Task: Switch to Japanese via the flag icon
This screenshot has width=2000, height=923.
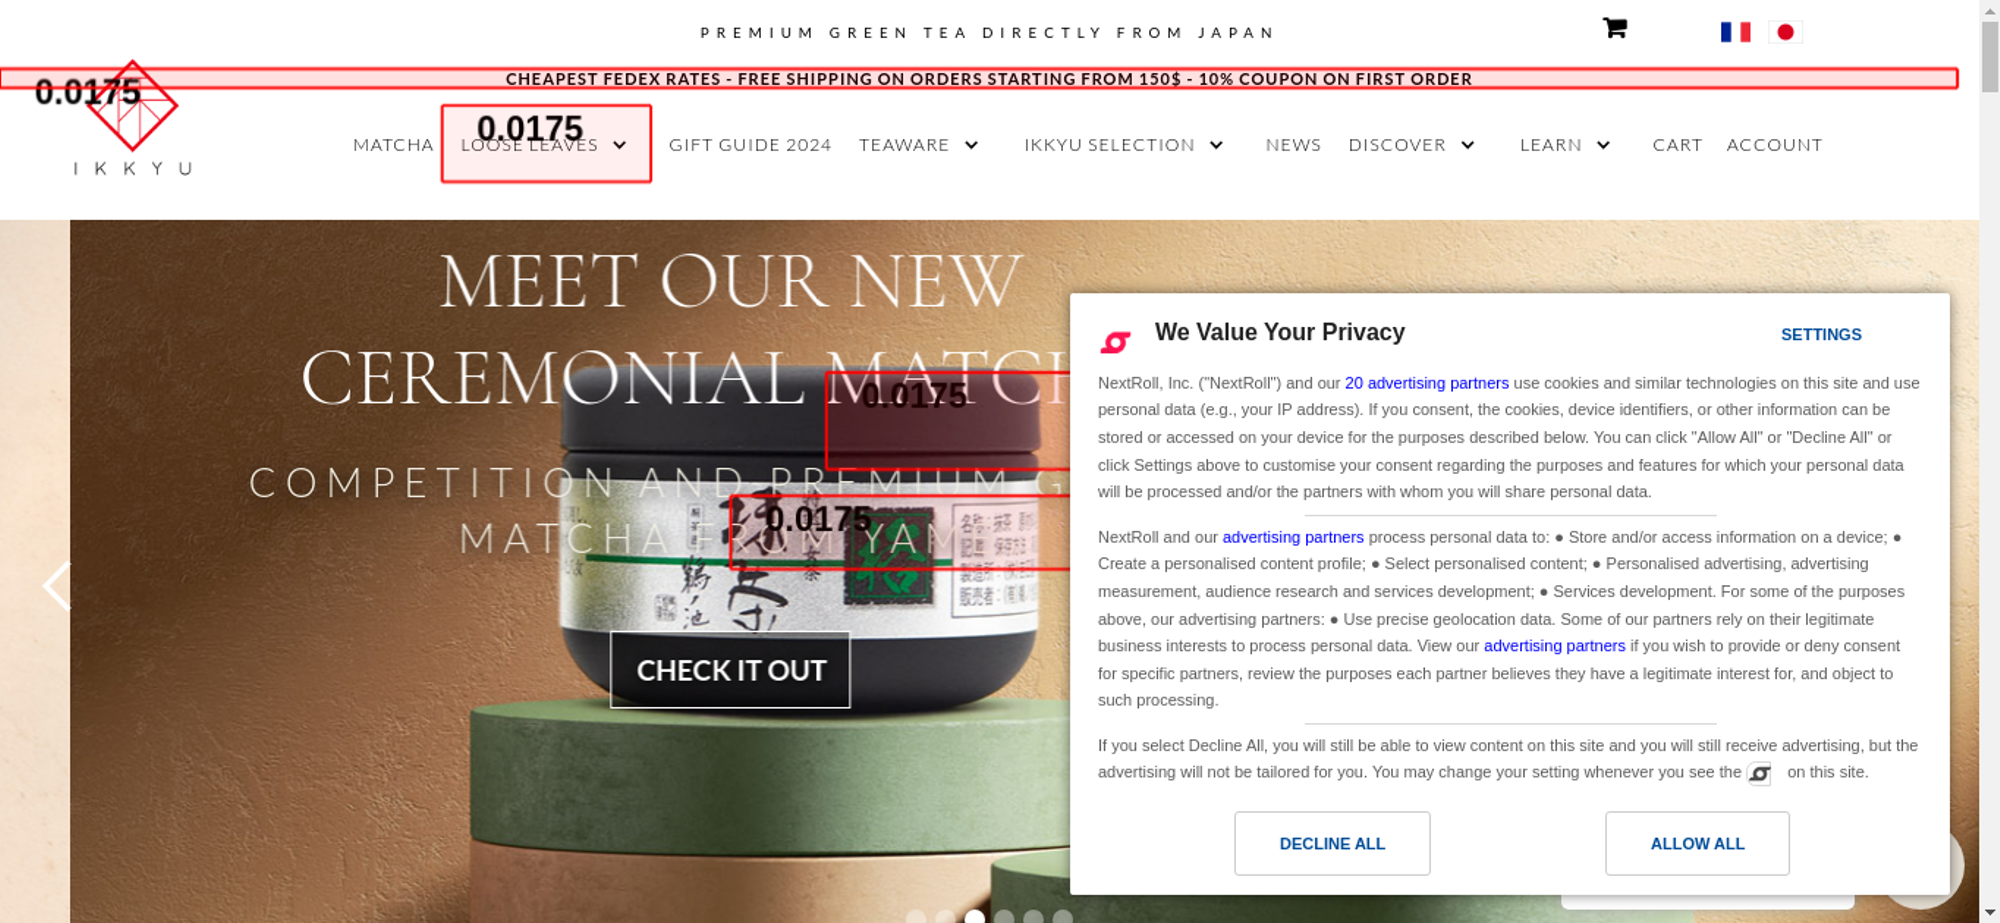Action: click(x=1785, y=32)
